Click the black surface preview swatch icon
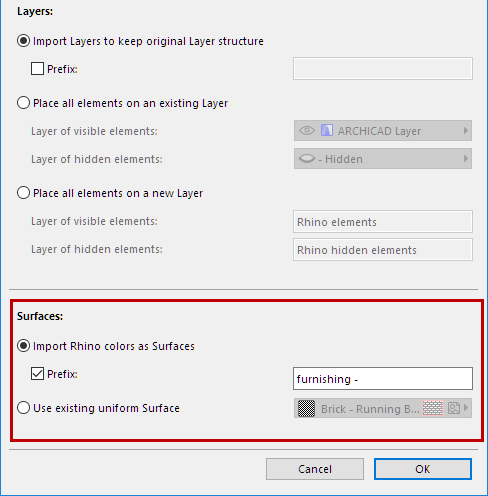This screenshot has height=496, width=488. coord(306,408)
